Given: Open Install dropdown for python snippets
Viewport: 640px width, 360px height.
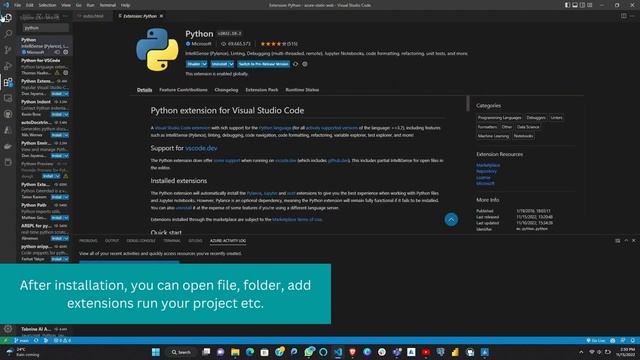Looking at the screenshot, I should 66,259.
